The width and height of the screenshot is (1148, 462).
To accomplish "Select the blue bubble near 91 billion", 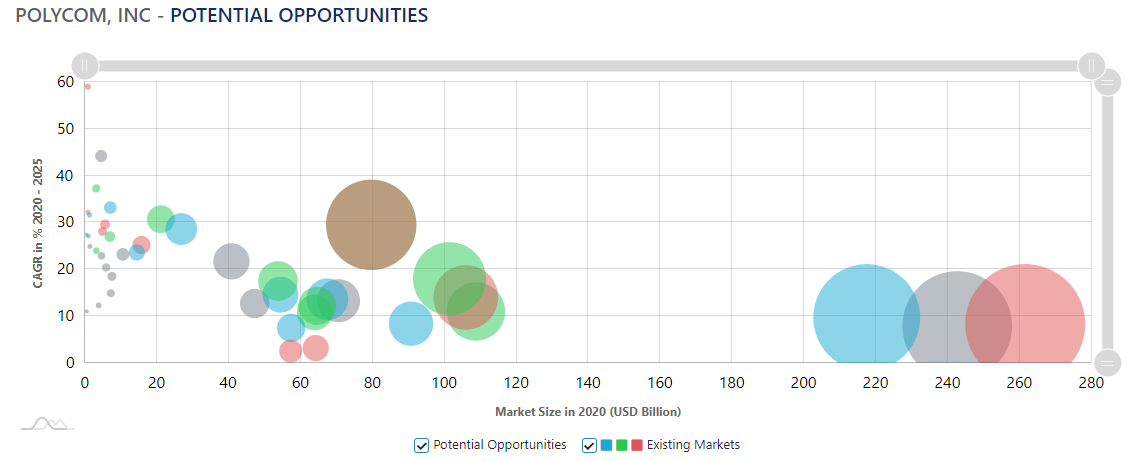I will (411, 323).
